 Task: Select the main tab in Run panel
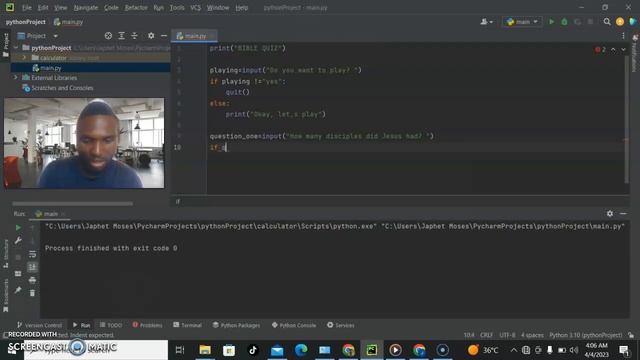[x=50, y=214]
